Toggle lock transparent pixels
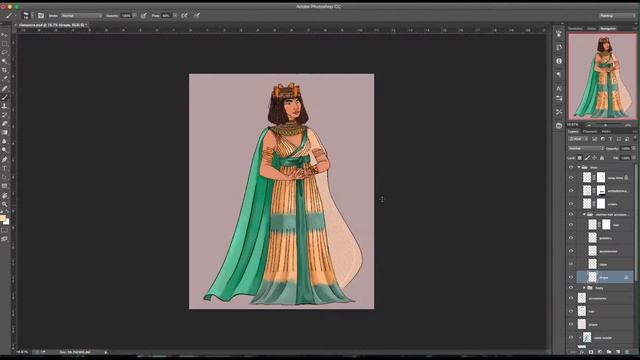The image size is (640, 360). 580,158
